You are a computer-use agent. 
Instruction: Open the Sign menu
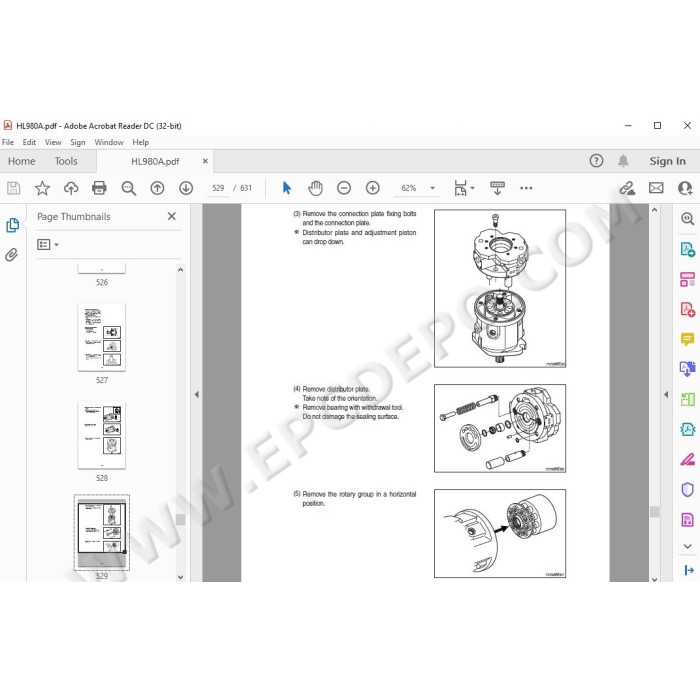pos(77,142)
